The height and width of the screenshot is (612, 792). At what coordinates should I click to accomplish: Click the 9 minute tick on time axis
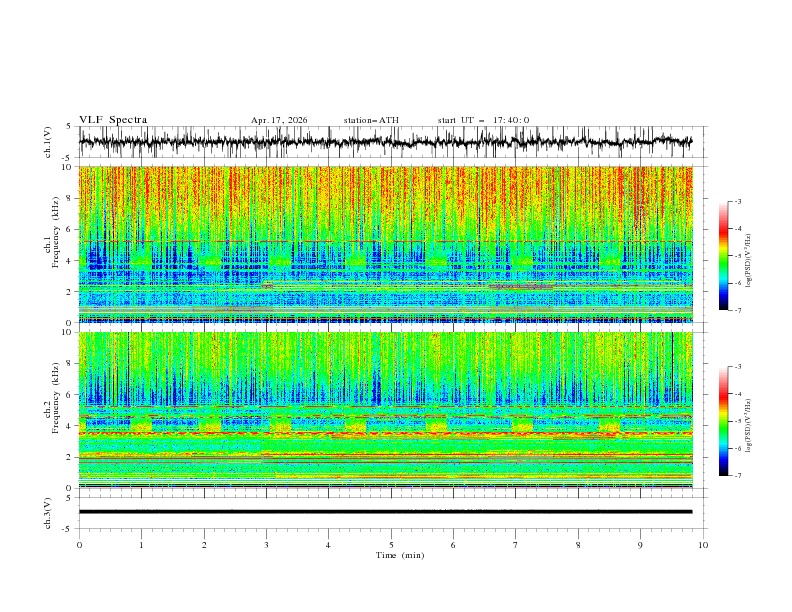coord(640,545)
